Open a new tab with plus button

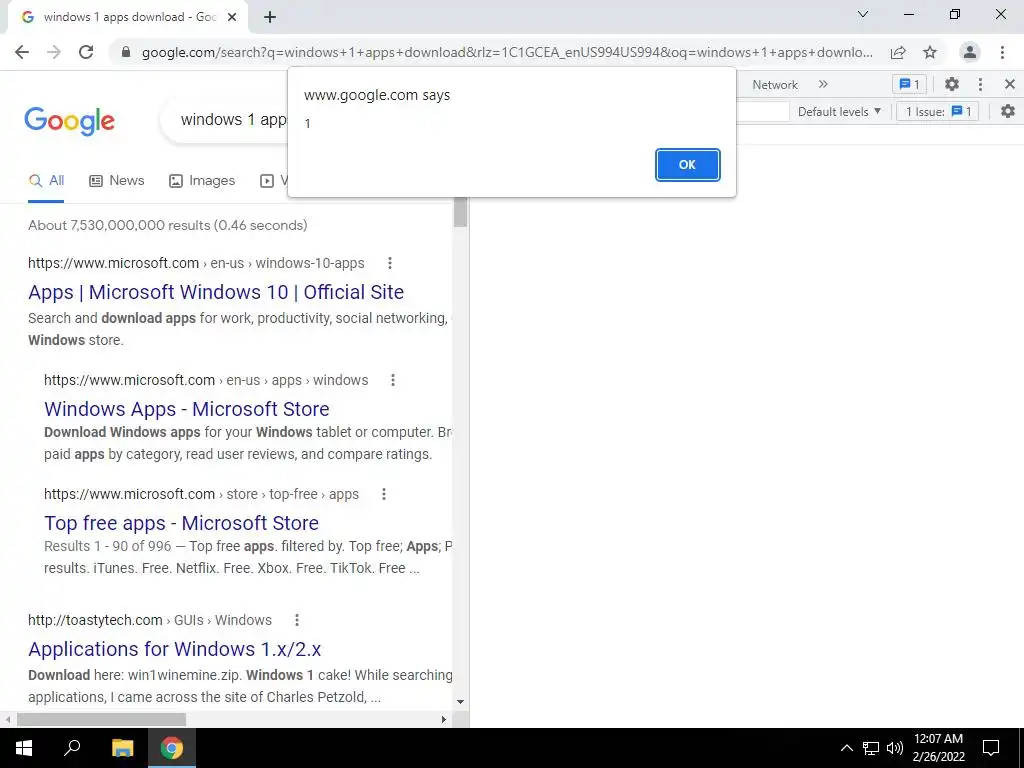[270, 17]
